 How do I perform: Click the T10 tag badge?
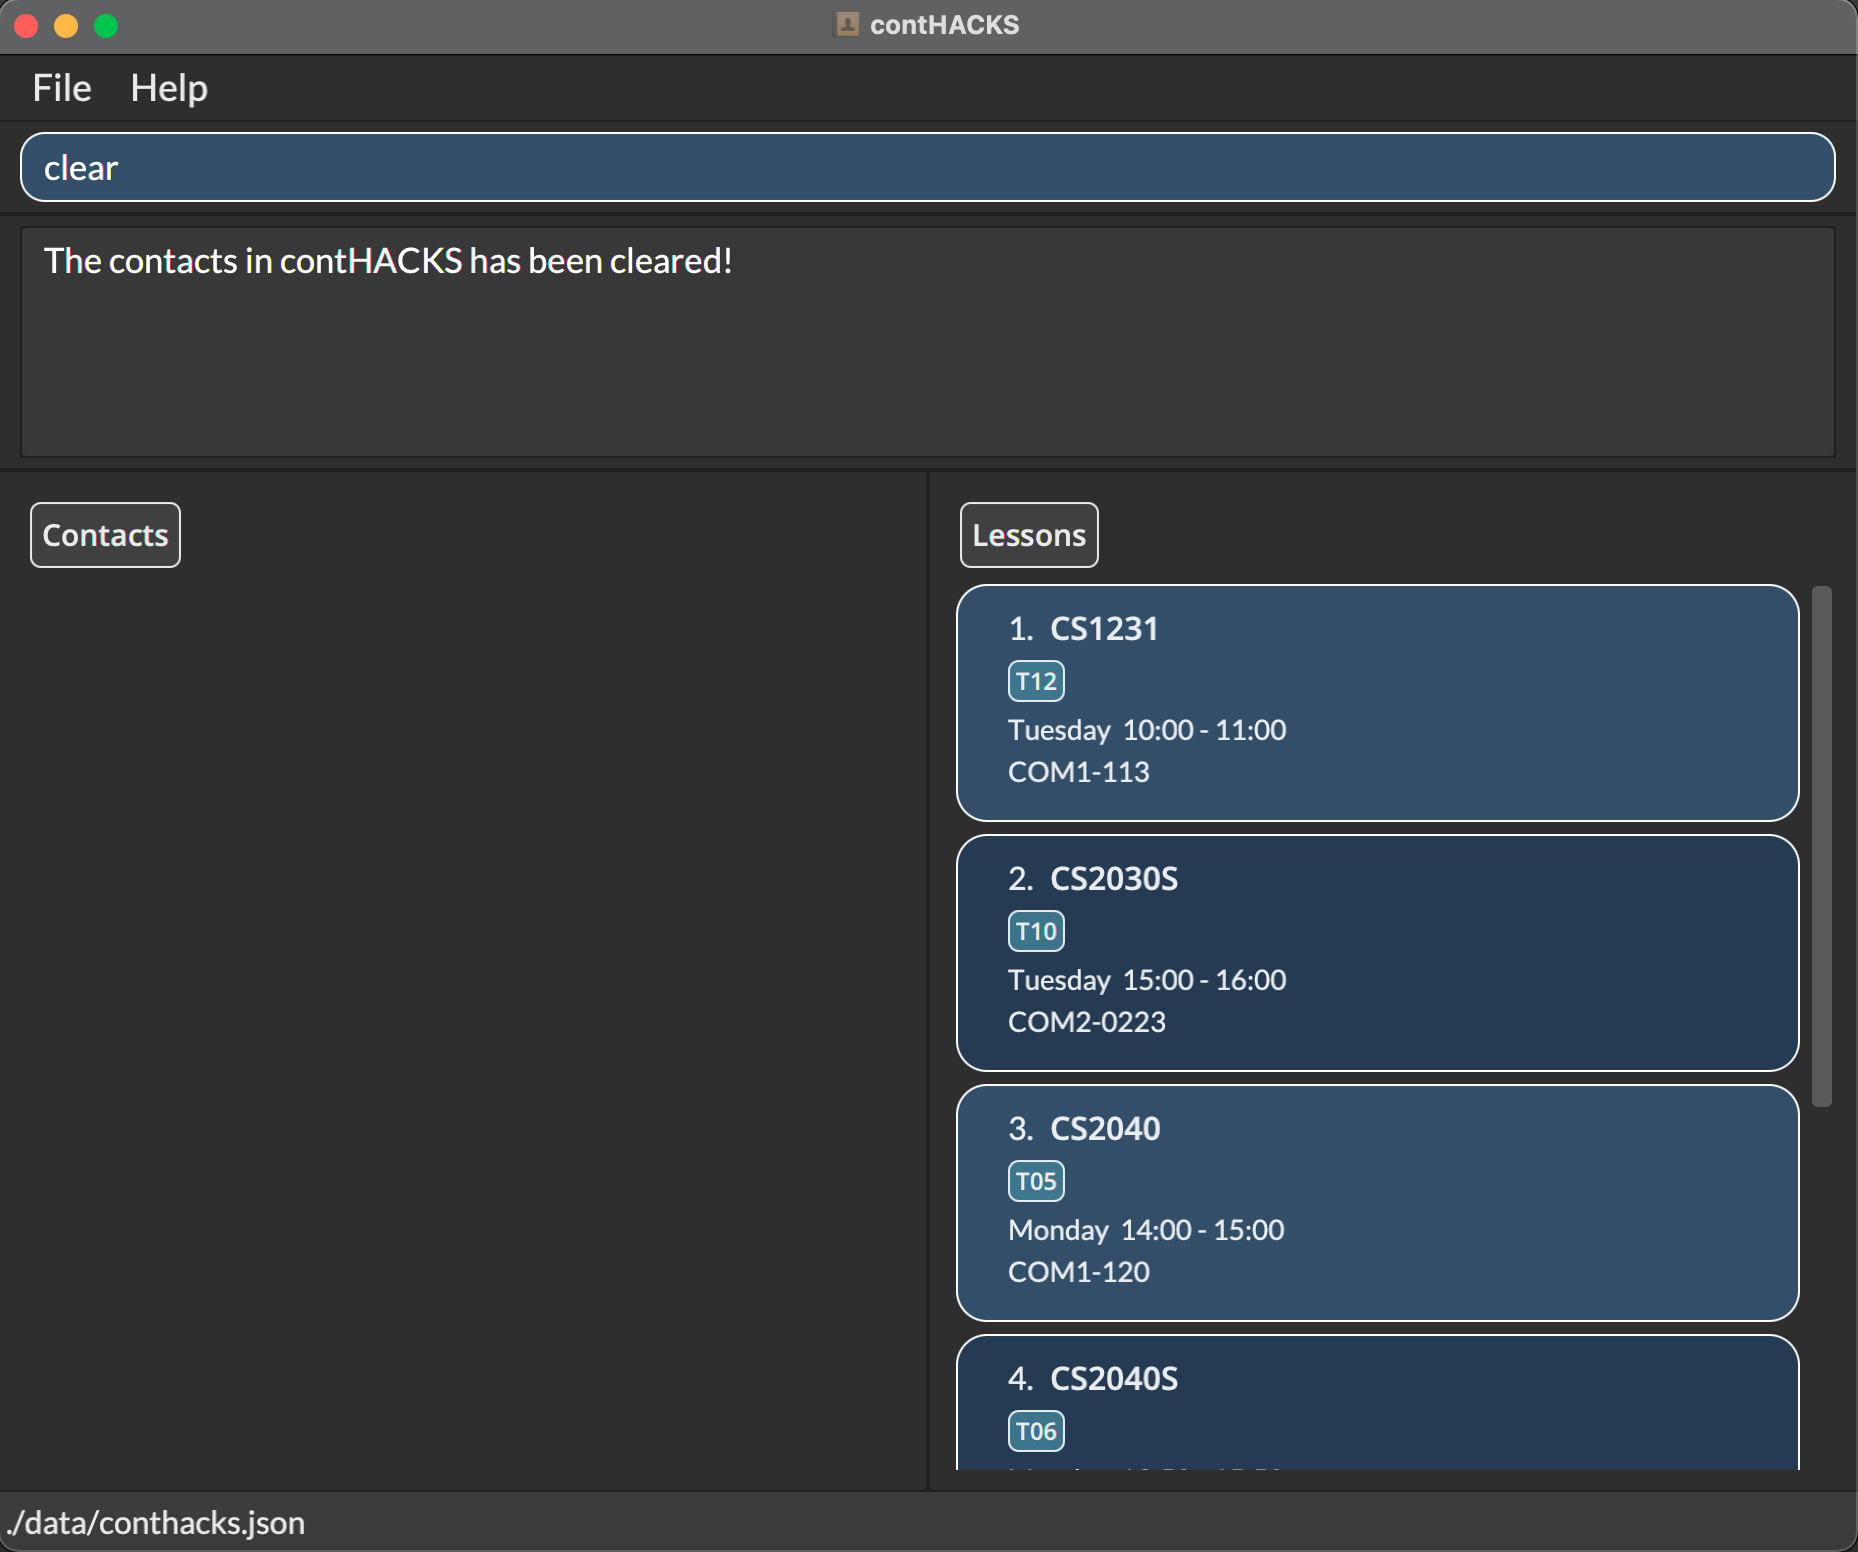coord(1035,931)
